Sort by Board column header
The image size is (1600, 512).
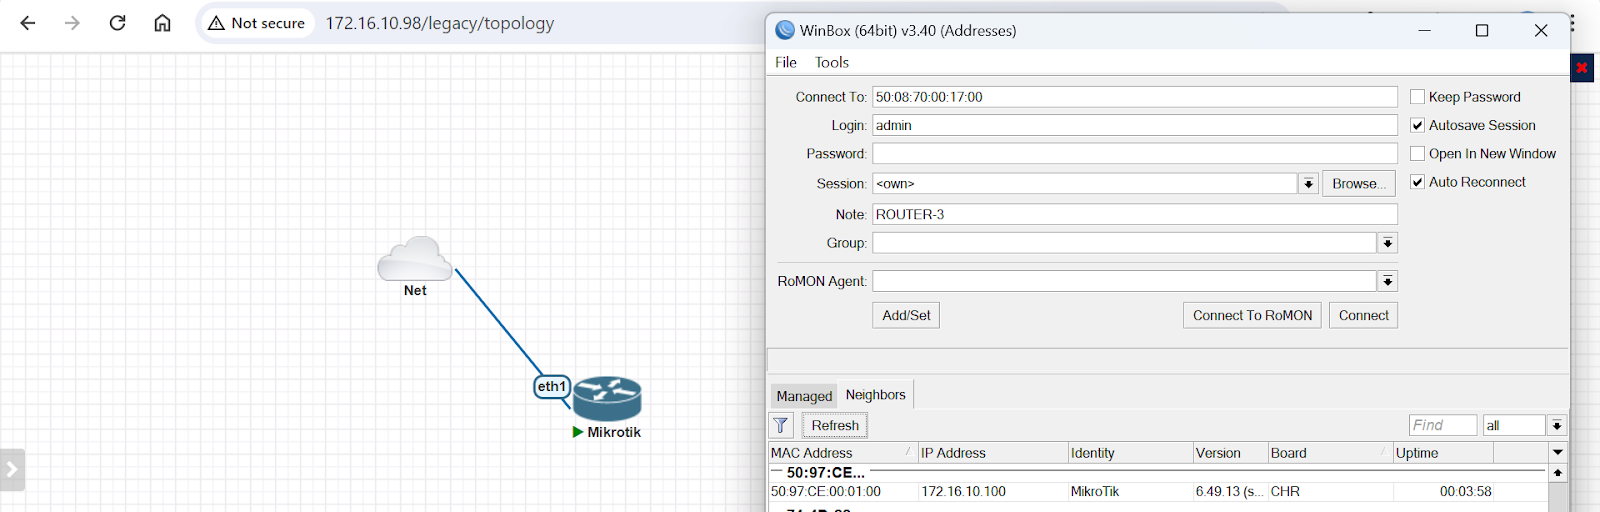[1330, 453]
